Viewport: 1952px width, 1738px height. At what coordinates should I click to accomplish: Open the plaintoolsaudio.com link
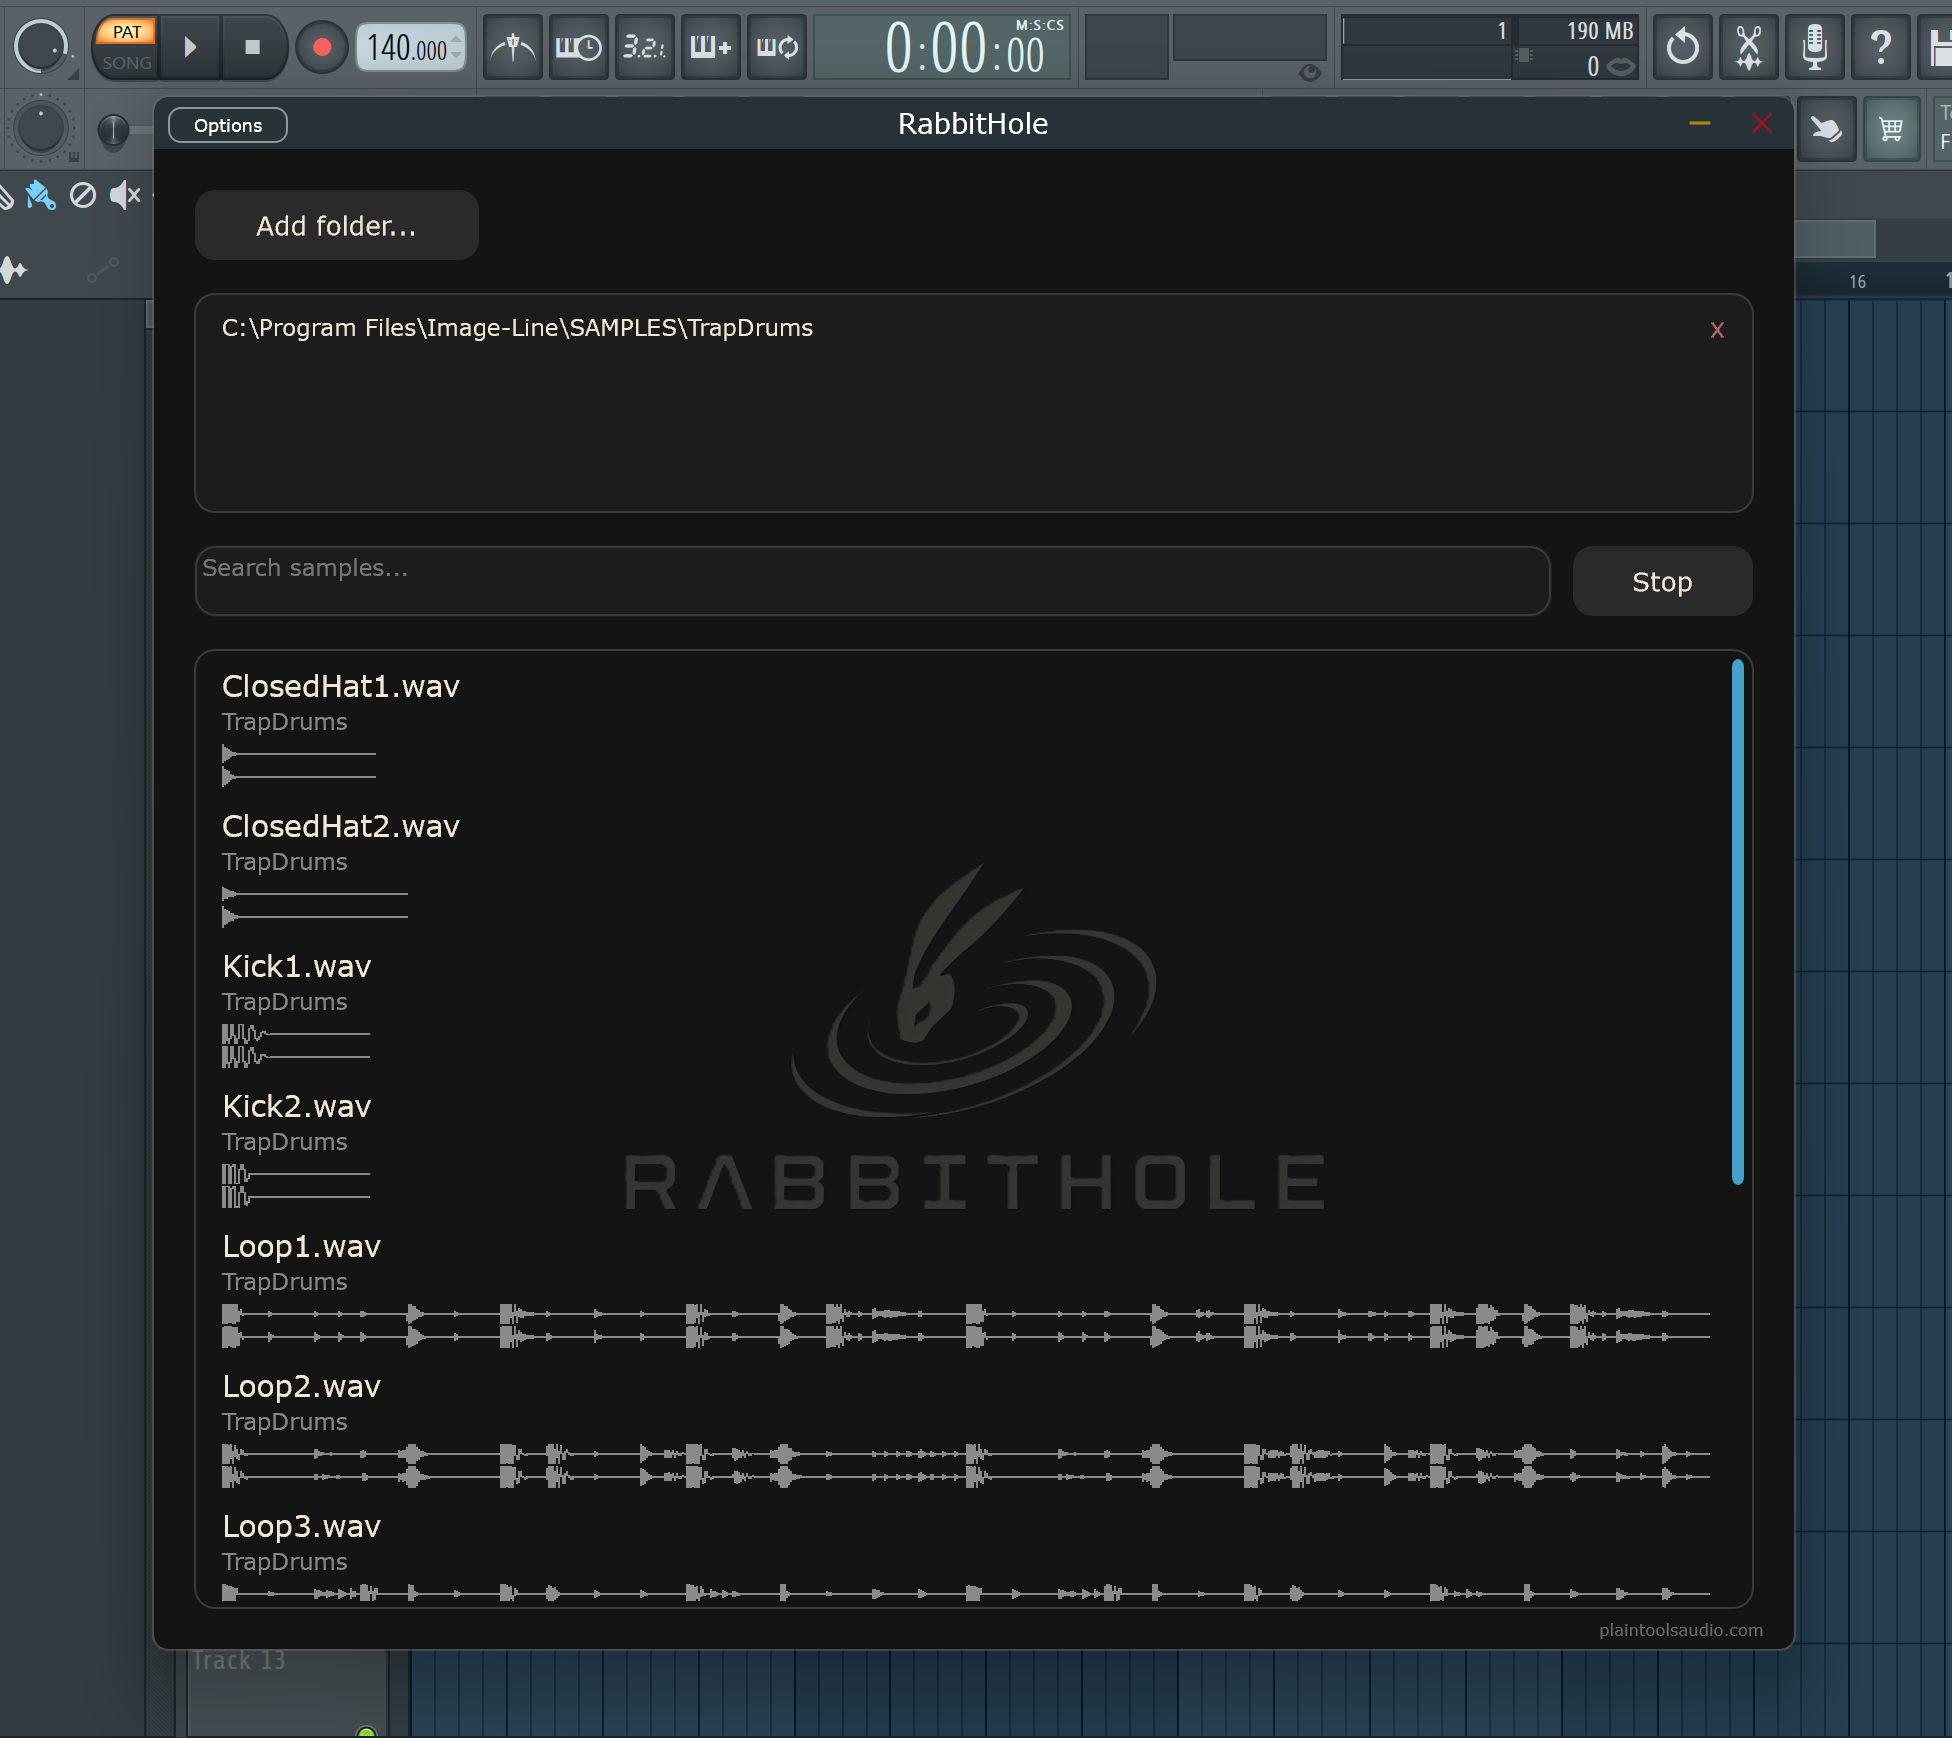(1681, 1630)
